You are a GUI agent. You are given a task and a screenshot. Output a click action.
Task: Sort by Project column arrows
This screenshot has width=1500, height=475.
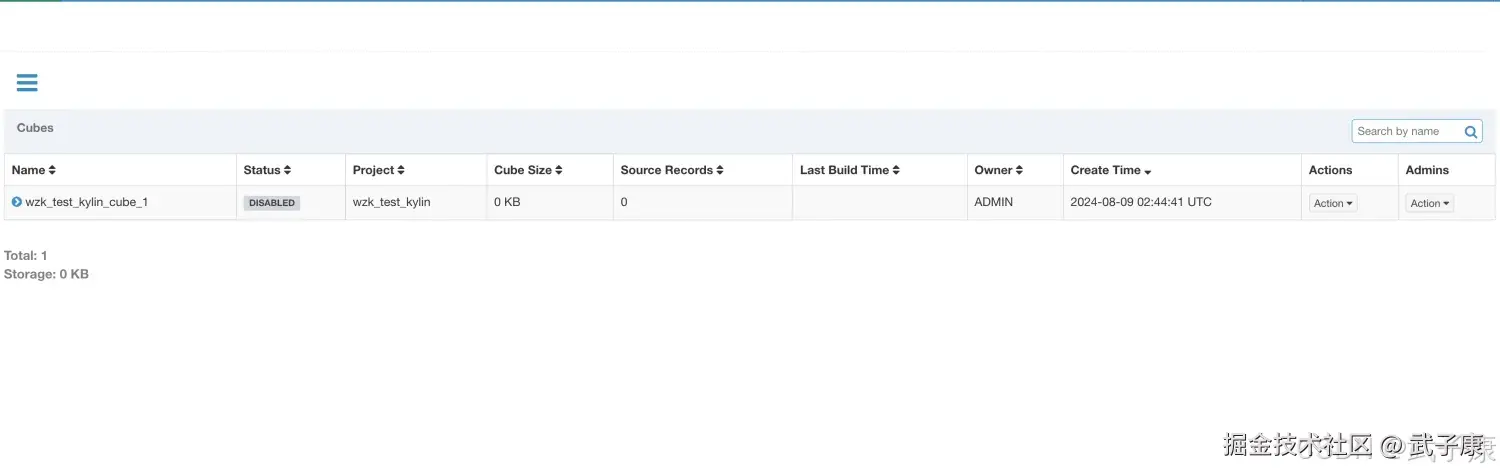401,171
